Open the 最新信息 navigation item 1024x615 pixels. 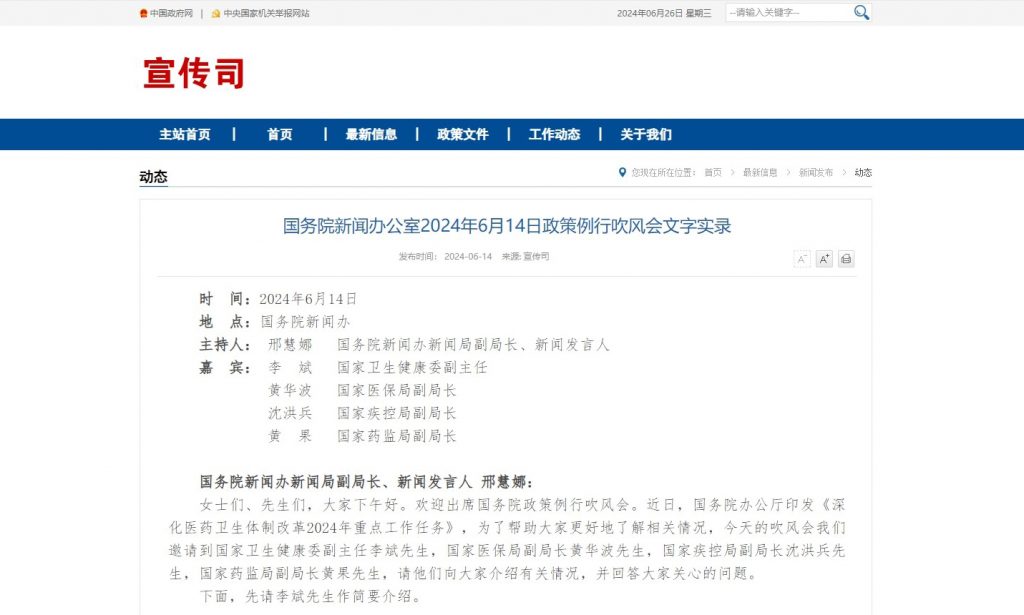[x=371, y=135]
